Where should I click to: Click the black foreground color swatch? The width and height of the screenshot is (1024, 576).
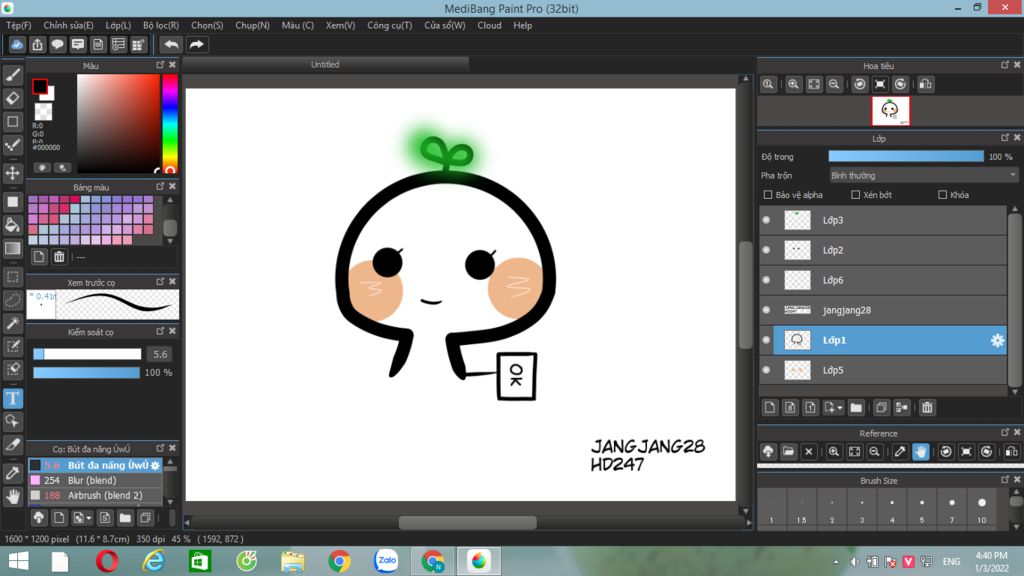[40, 86]
